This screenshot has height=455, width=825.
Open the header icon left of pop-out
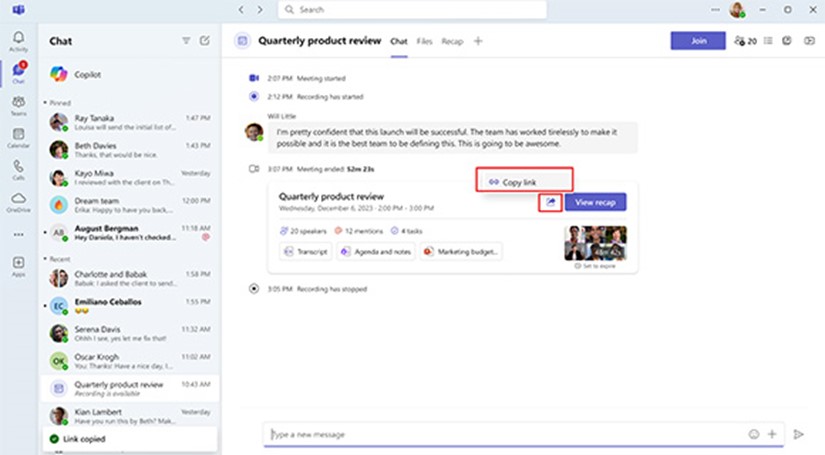[787, 41]
